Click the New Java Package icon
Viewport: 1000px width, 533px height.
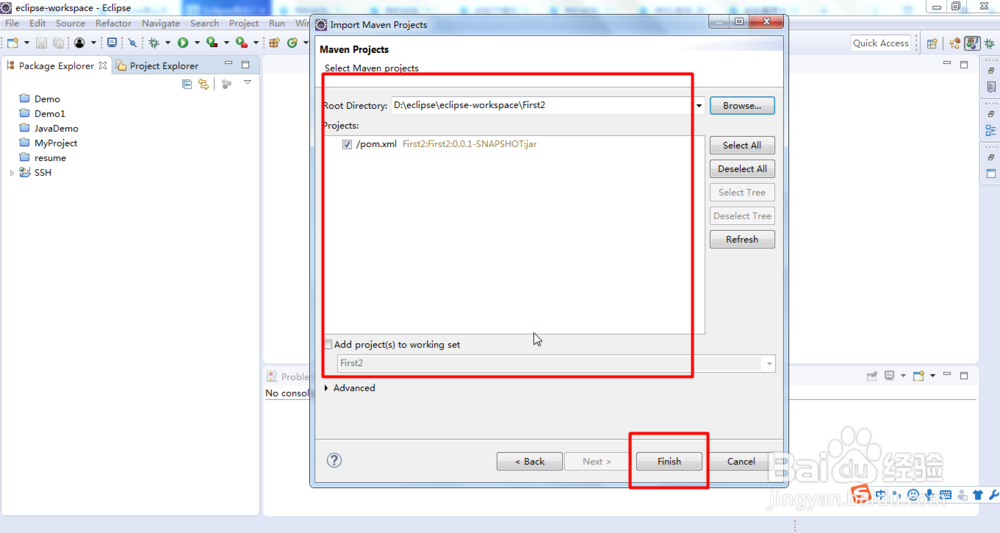click(x=274, y=43)
